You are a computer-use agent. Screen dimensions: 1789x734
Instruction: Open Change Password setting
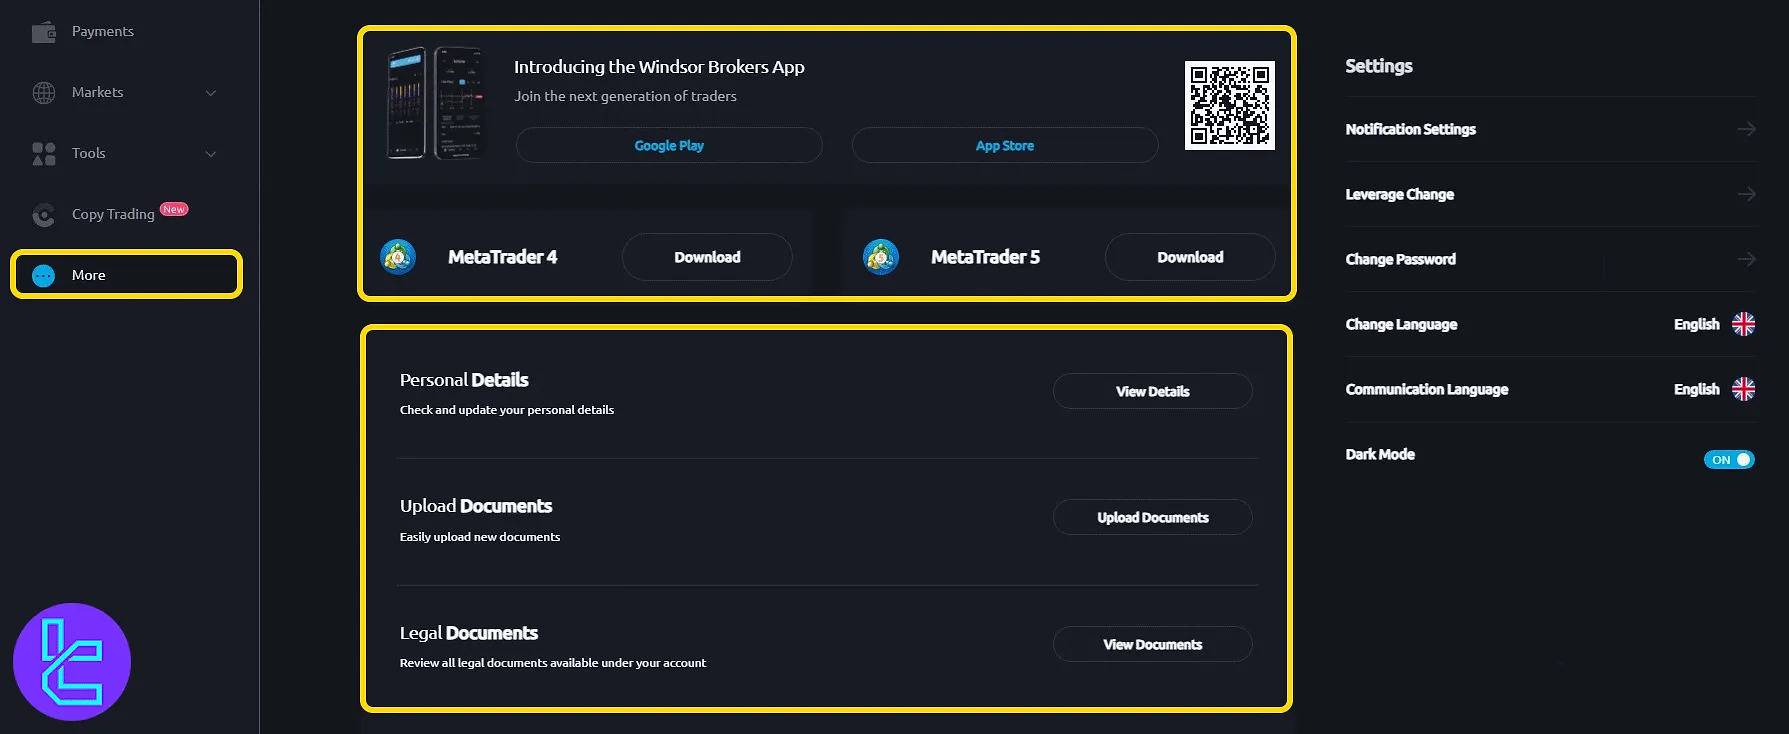click(1550, 259)
